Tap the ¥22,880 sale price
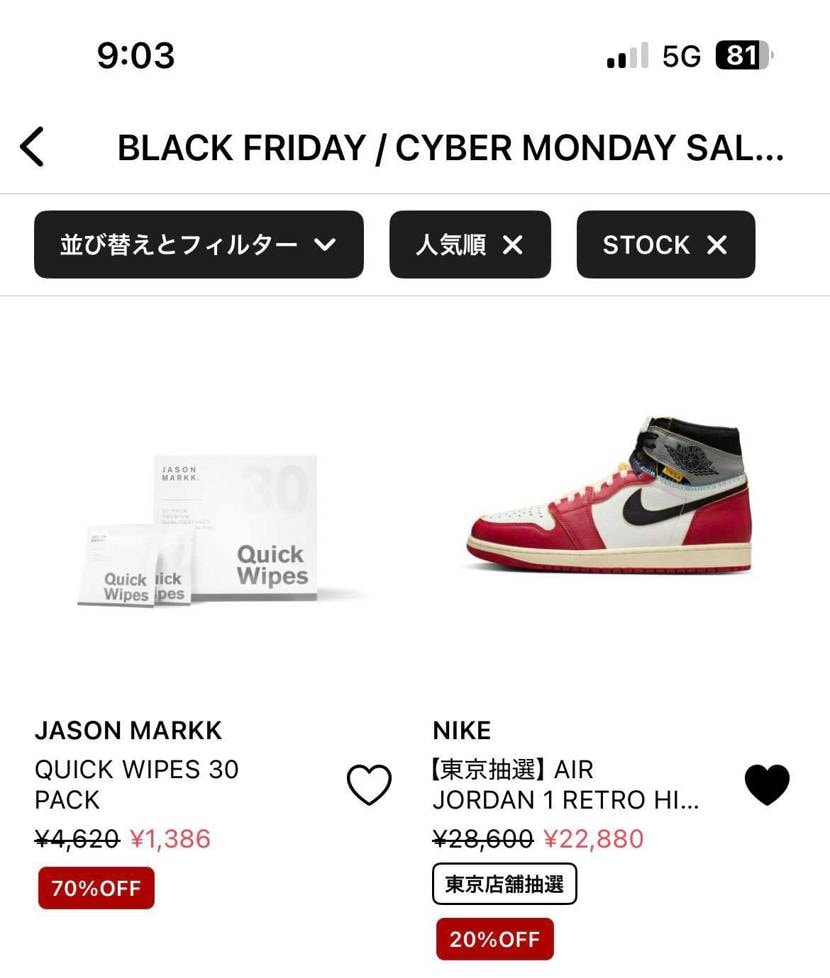Screen dimensions: 830x978 tap(594, 838)
